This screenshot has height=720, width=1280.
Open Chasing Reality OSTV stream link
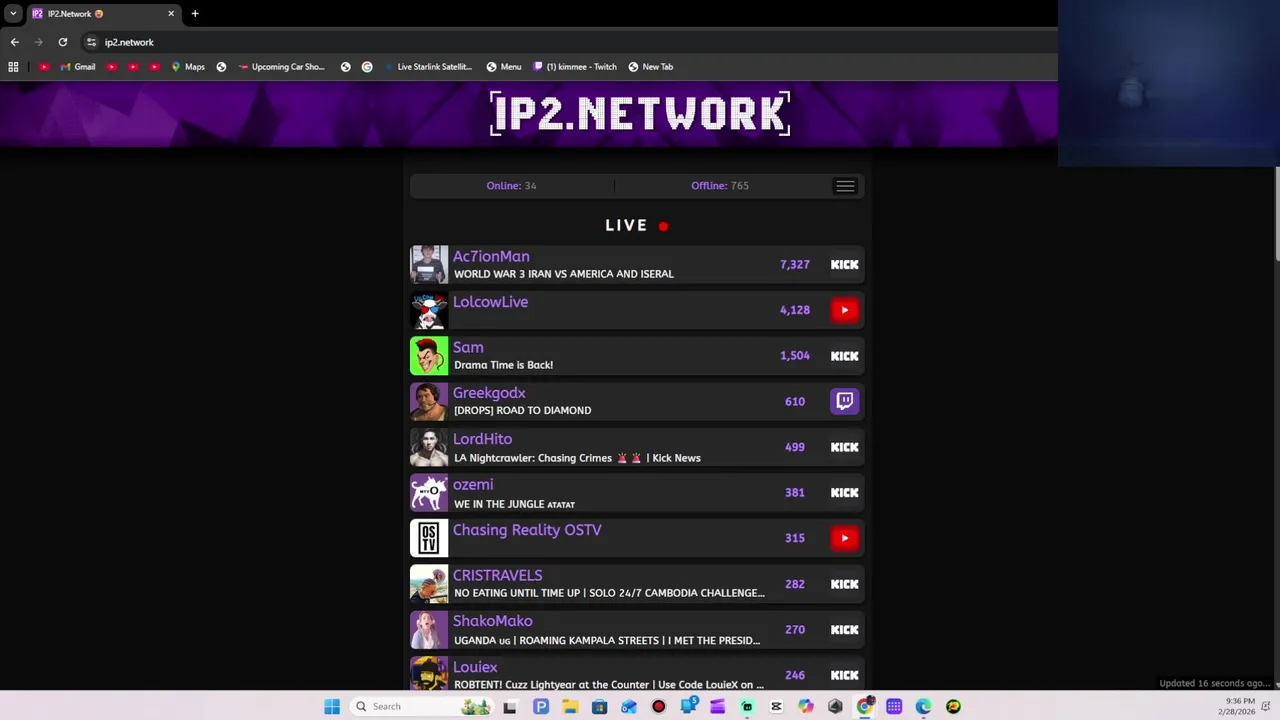coord(527,530)
